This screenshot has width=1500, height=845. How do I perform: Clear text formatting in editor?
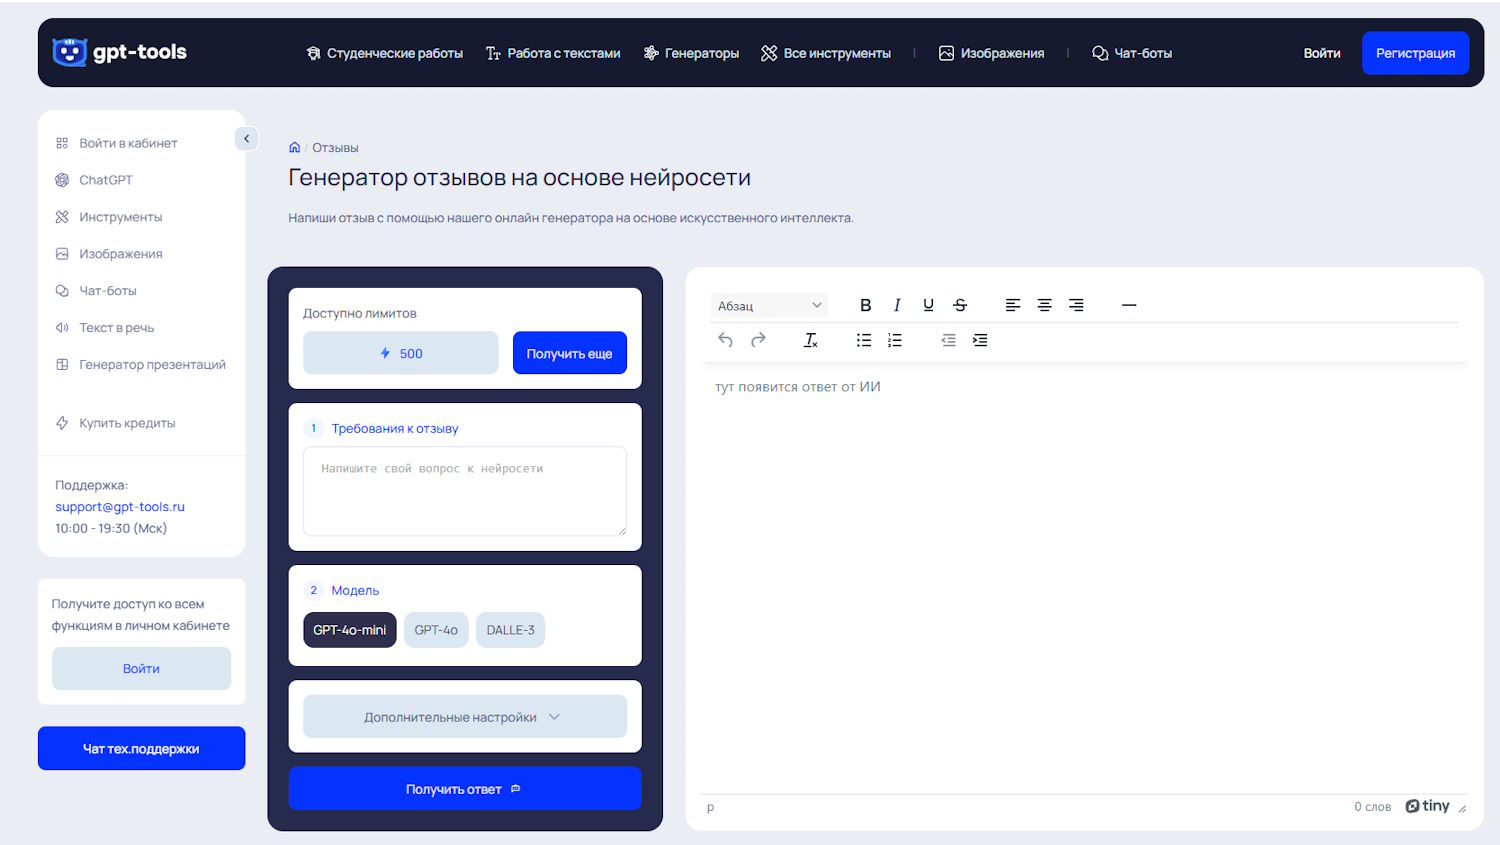(x=811, y=340)
